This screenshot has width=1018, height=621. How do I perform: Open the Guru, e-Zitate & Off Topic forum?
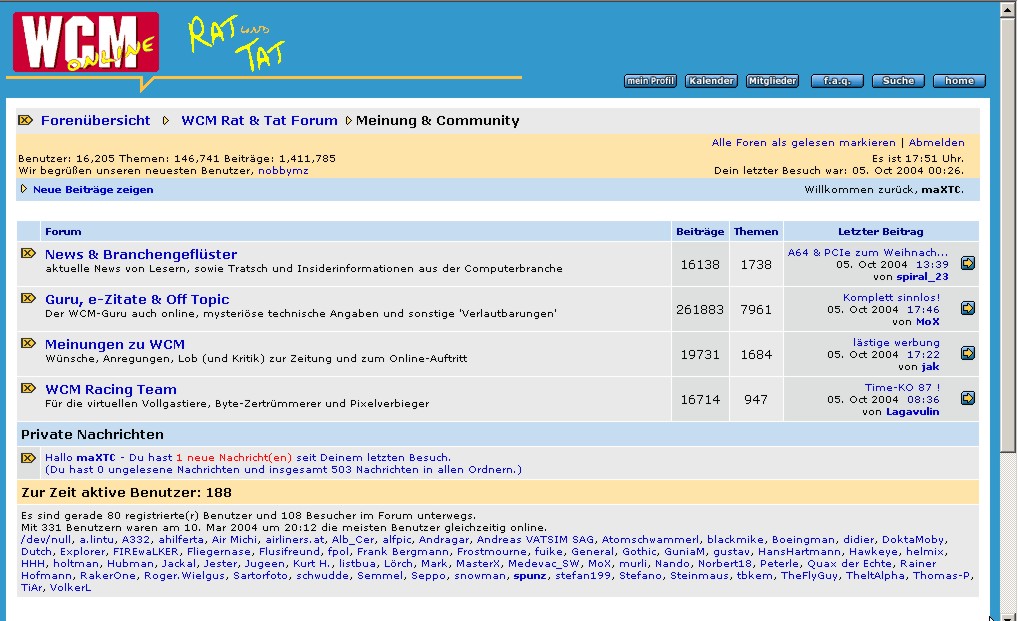(137, 299)
